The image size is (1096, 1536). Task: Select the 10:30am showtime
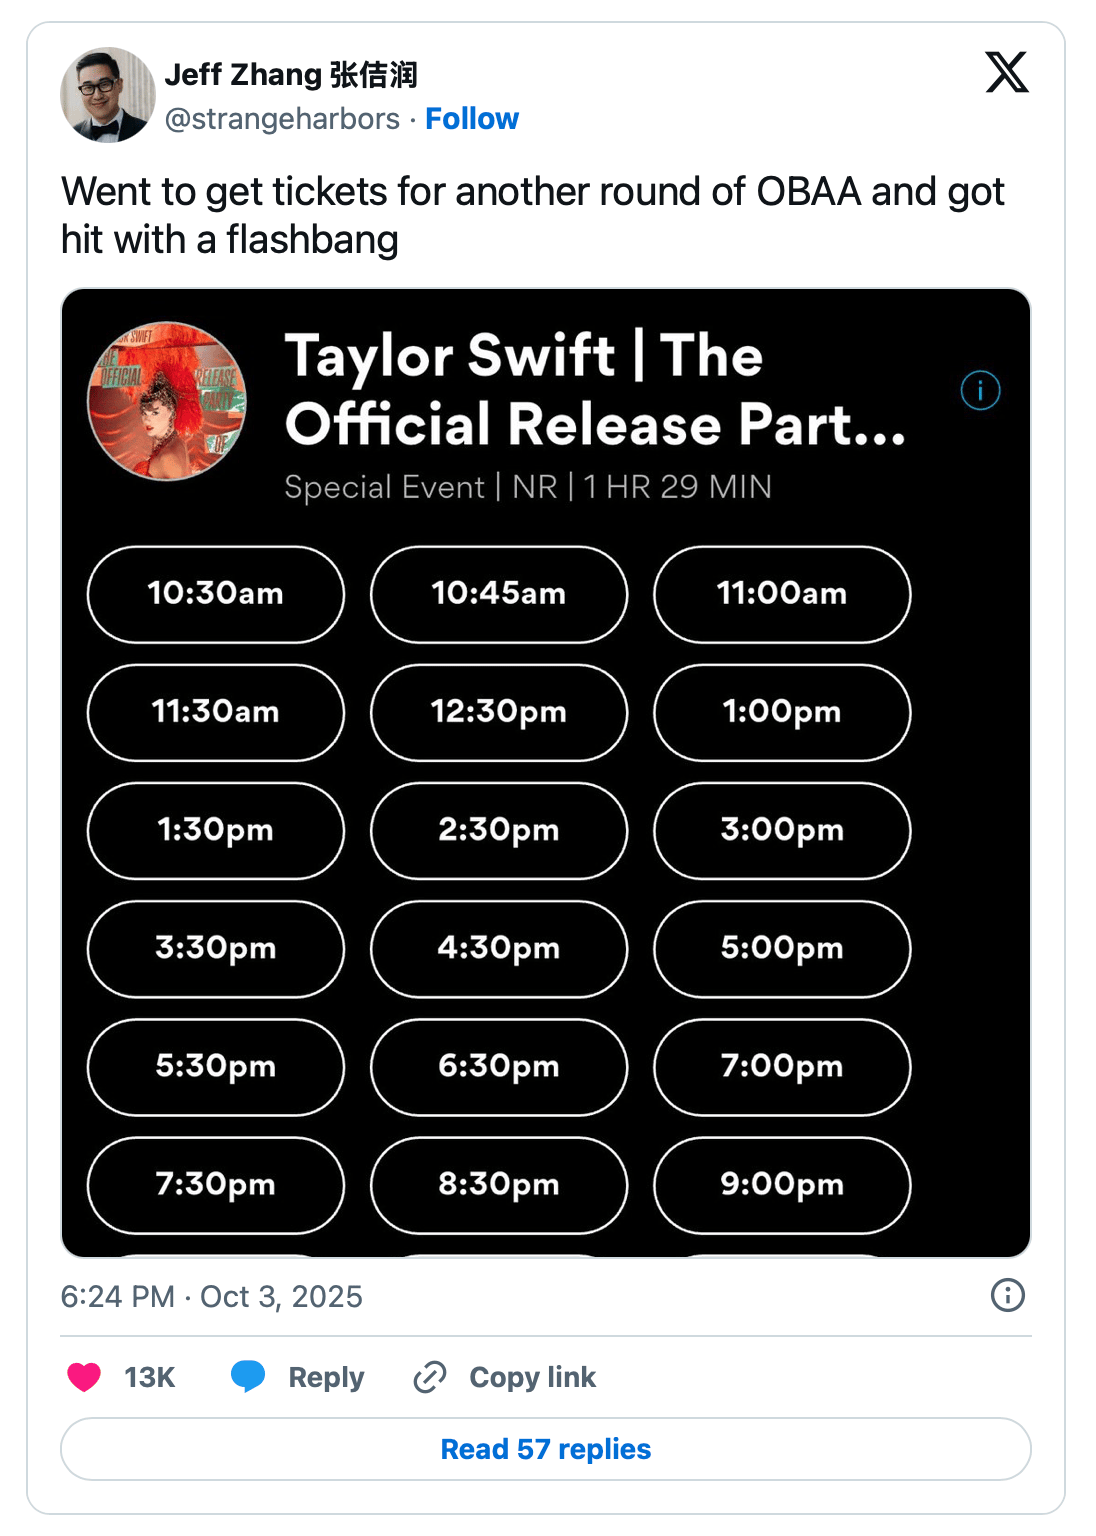[216, 594]
